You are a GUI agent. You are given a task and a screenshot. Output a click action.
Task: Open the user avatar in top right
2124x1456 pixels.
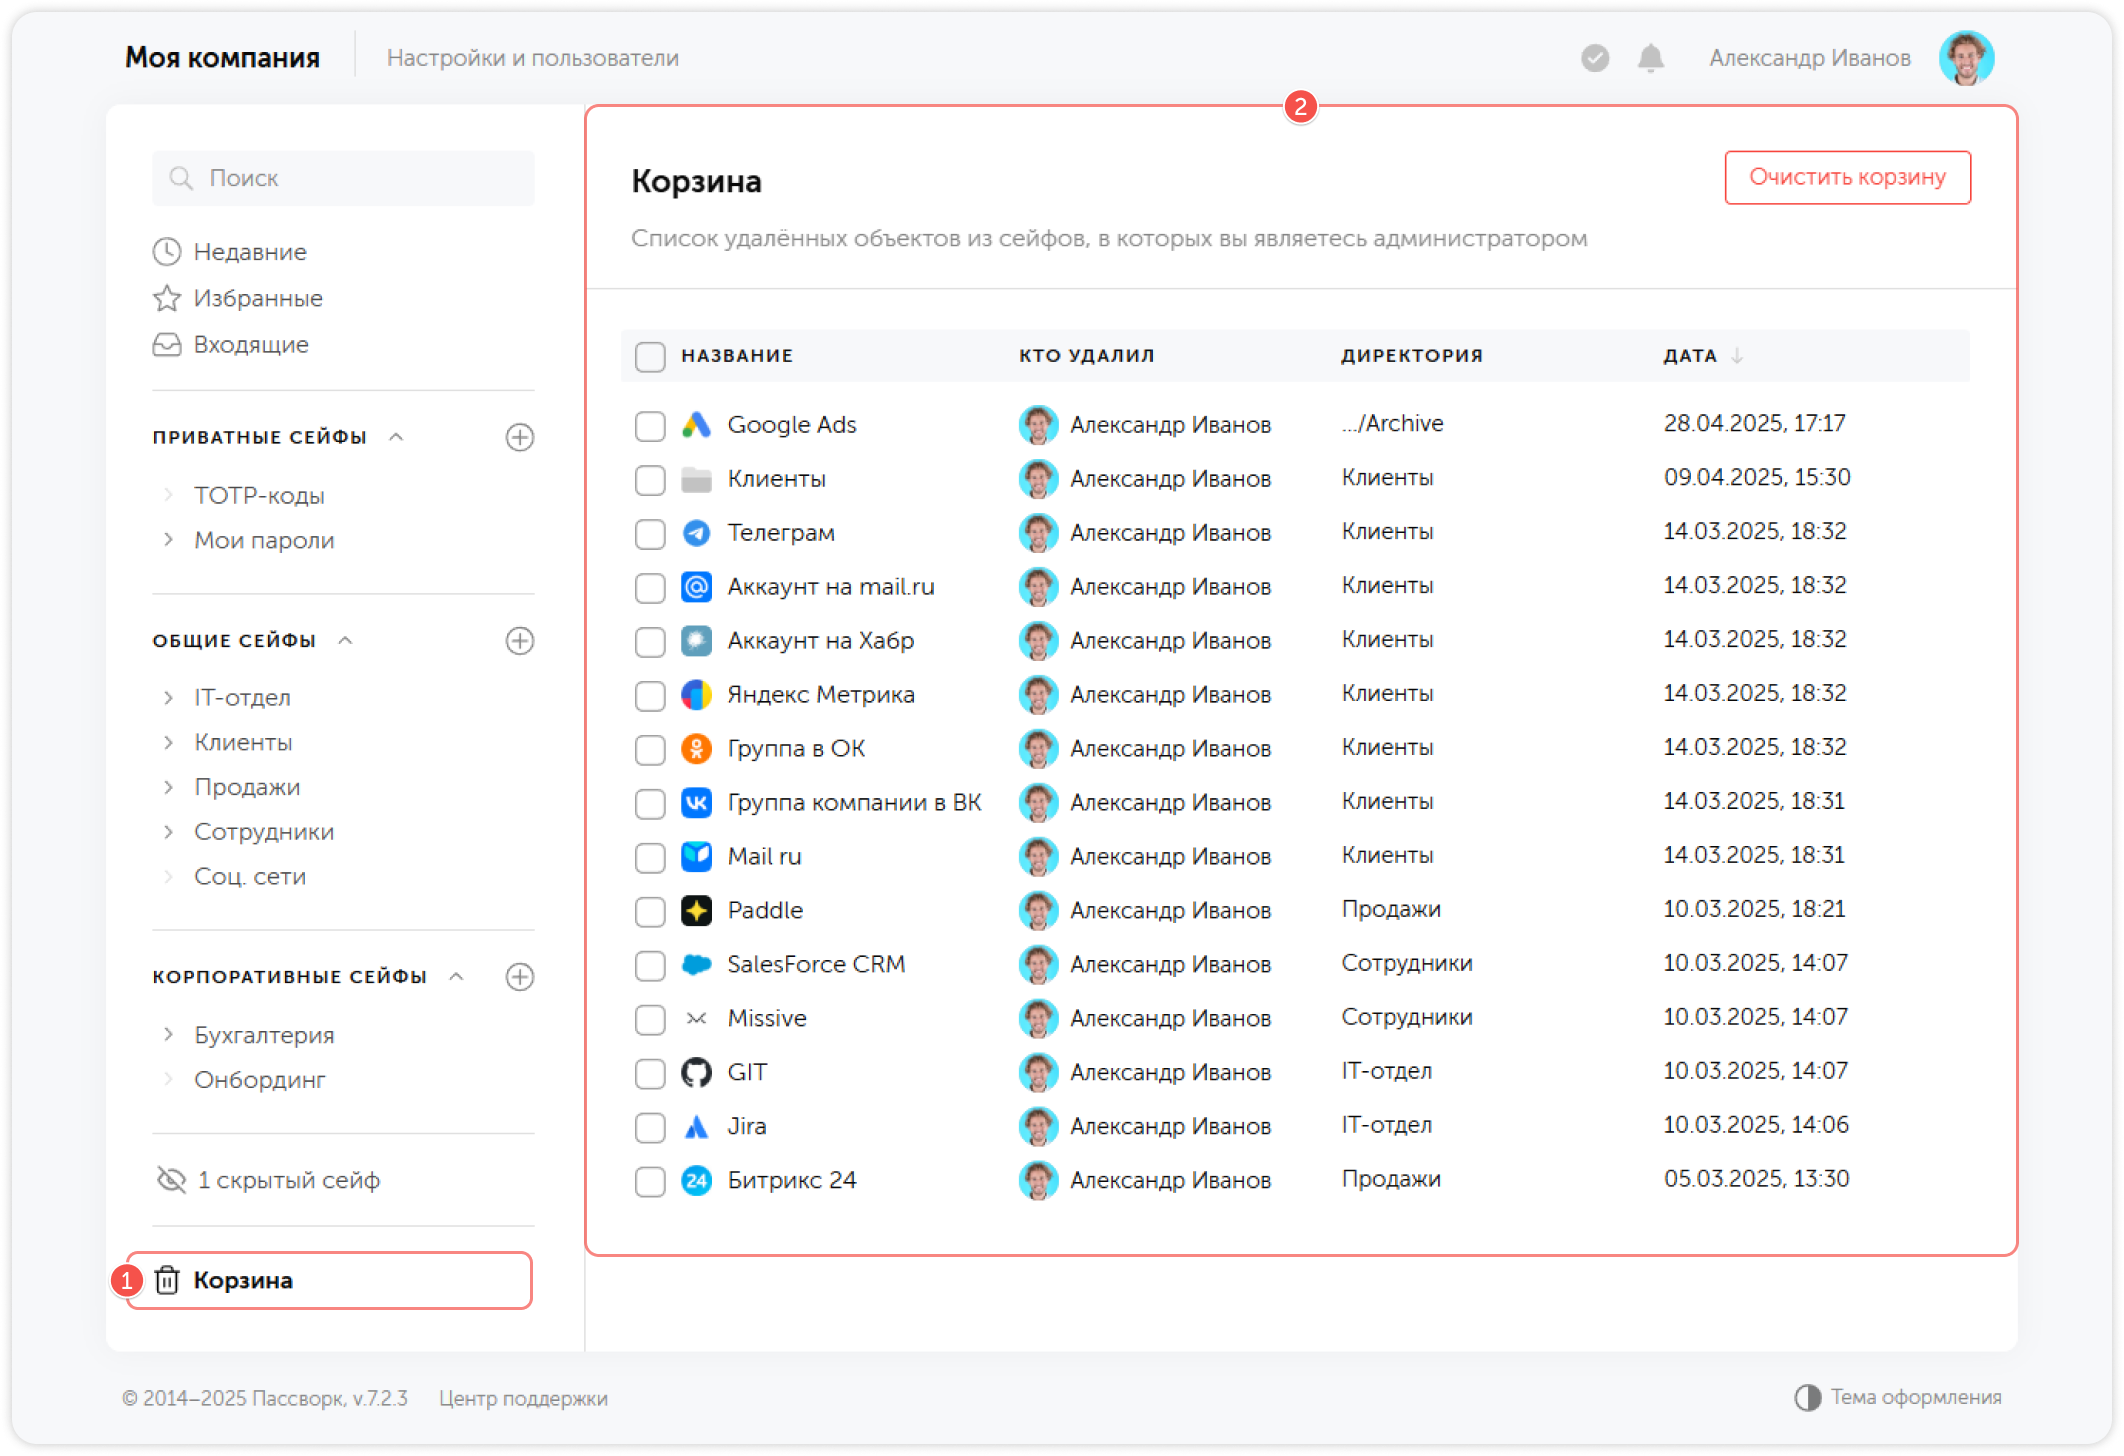(1966, 58)
